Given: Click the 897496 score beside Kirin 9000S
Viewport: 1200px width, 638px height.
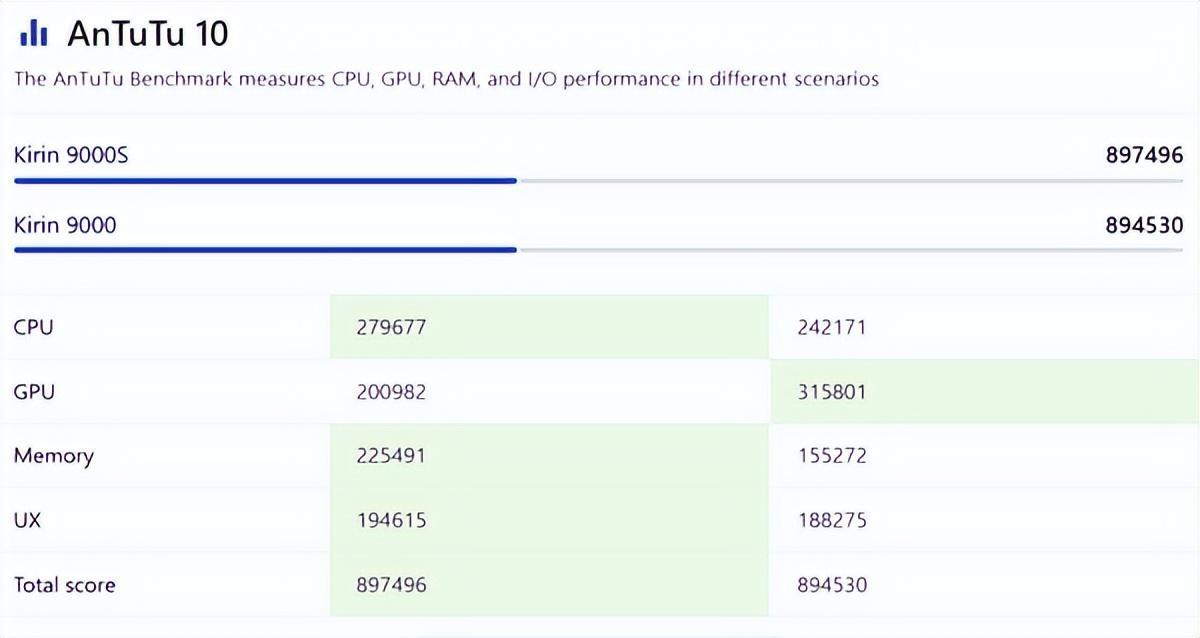Looking at the screenshot, I should (x=1144, y=155).
